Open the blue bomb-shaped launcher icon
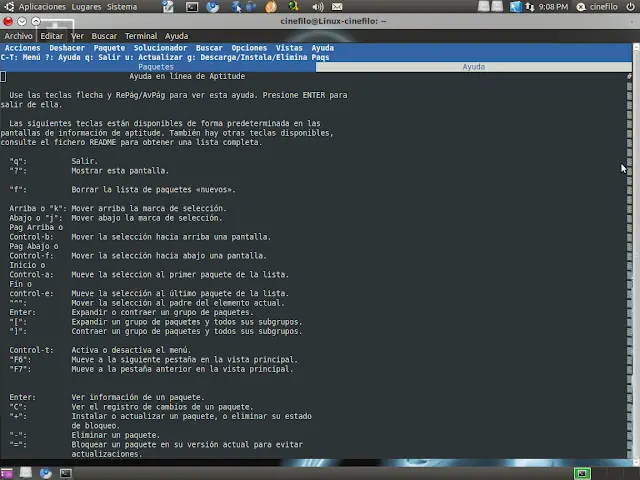Screen dimensions: 640x480 coord(251,7)
